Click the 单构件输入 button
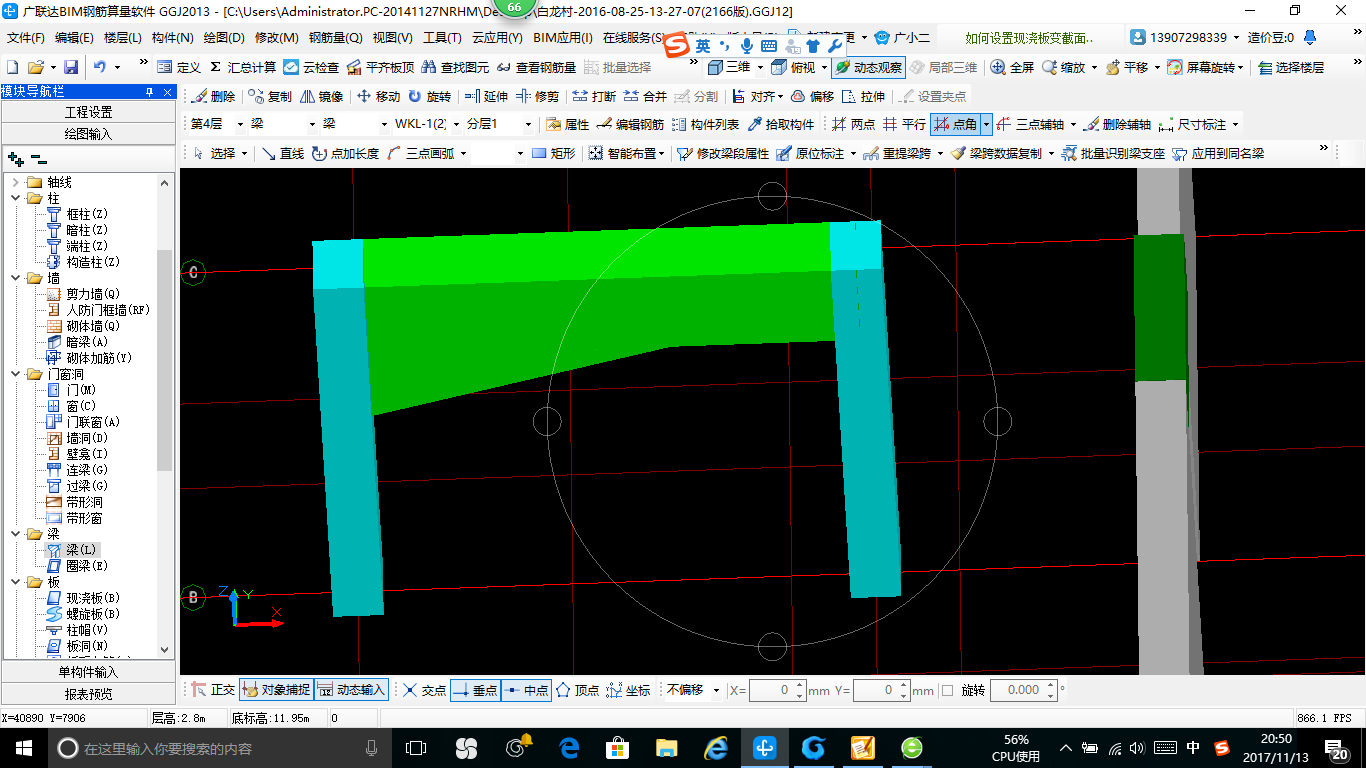 point(88,672)
